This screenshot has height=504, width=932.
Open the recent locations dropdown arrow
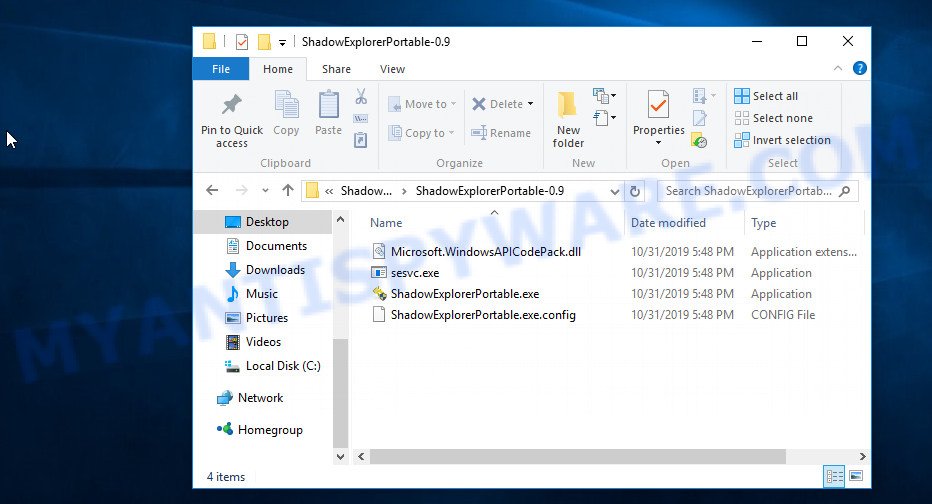coord(265,191)
